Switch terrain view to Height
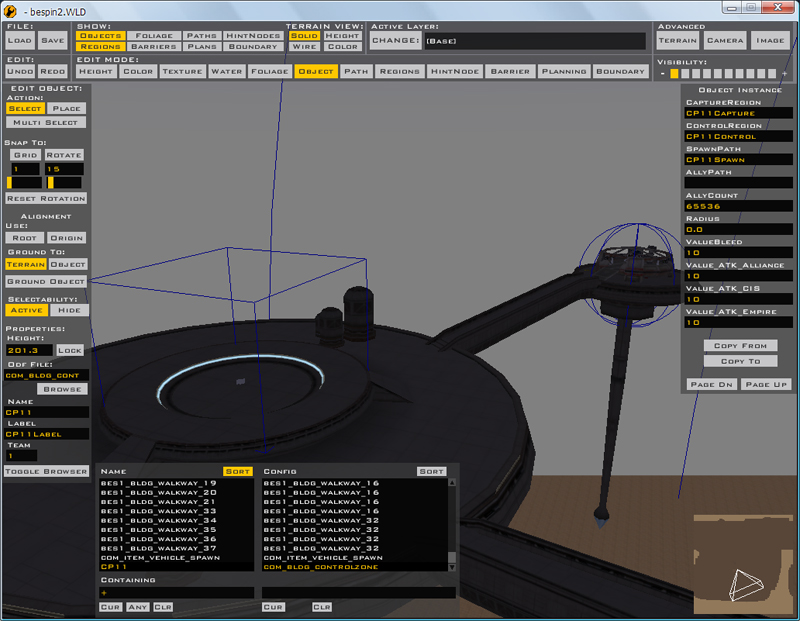Screen dimensions: 800x621 pos(342,36)
